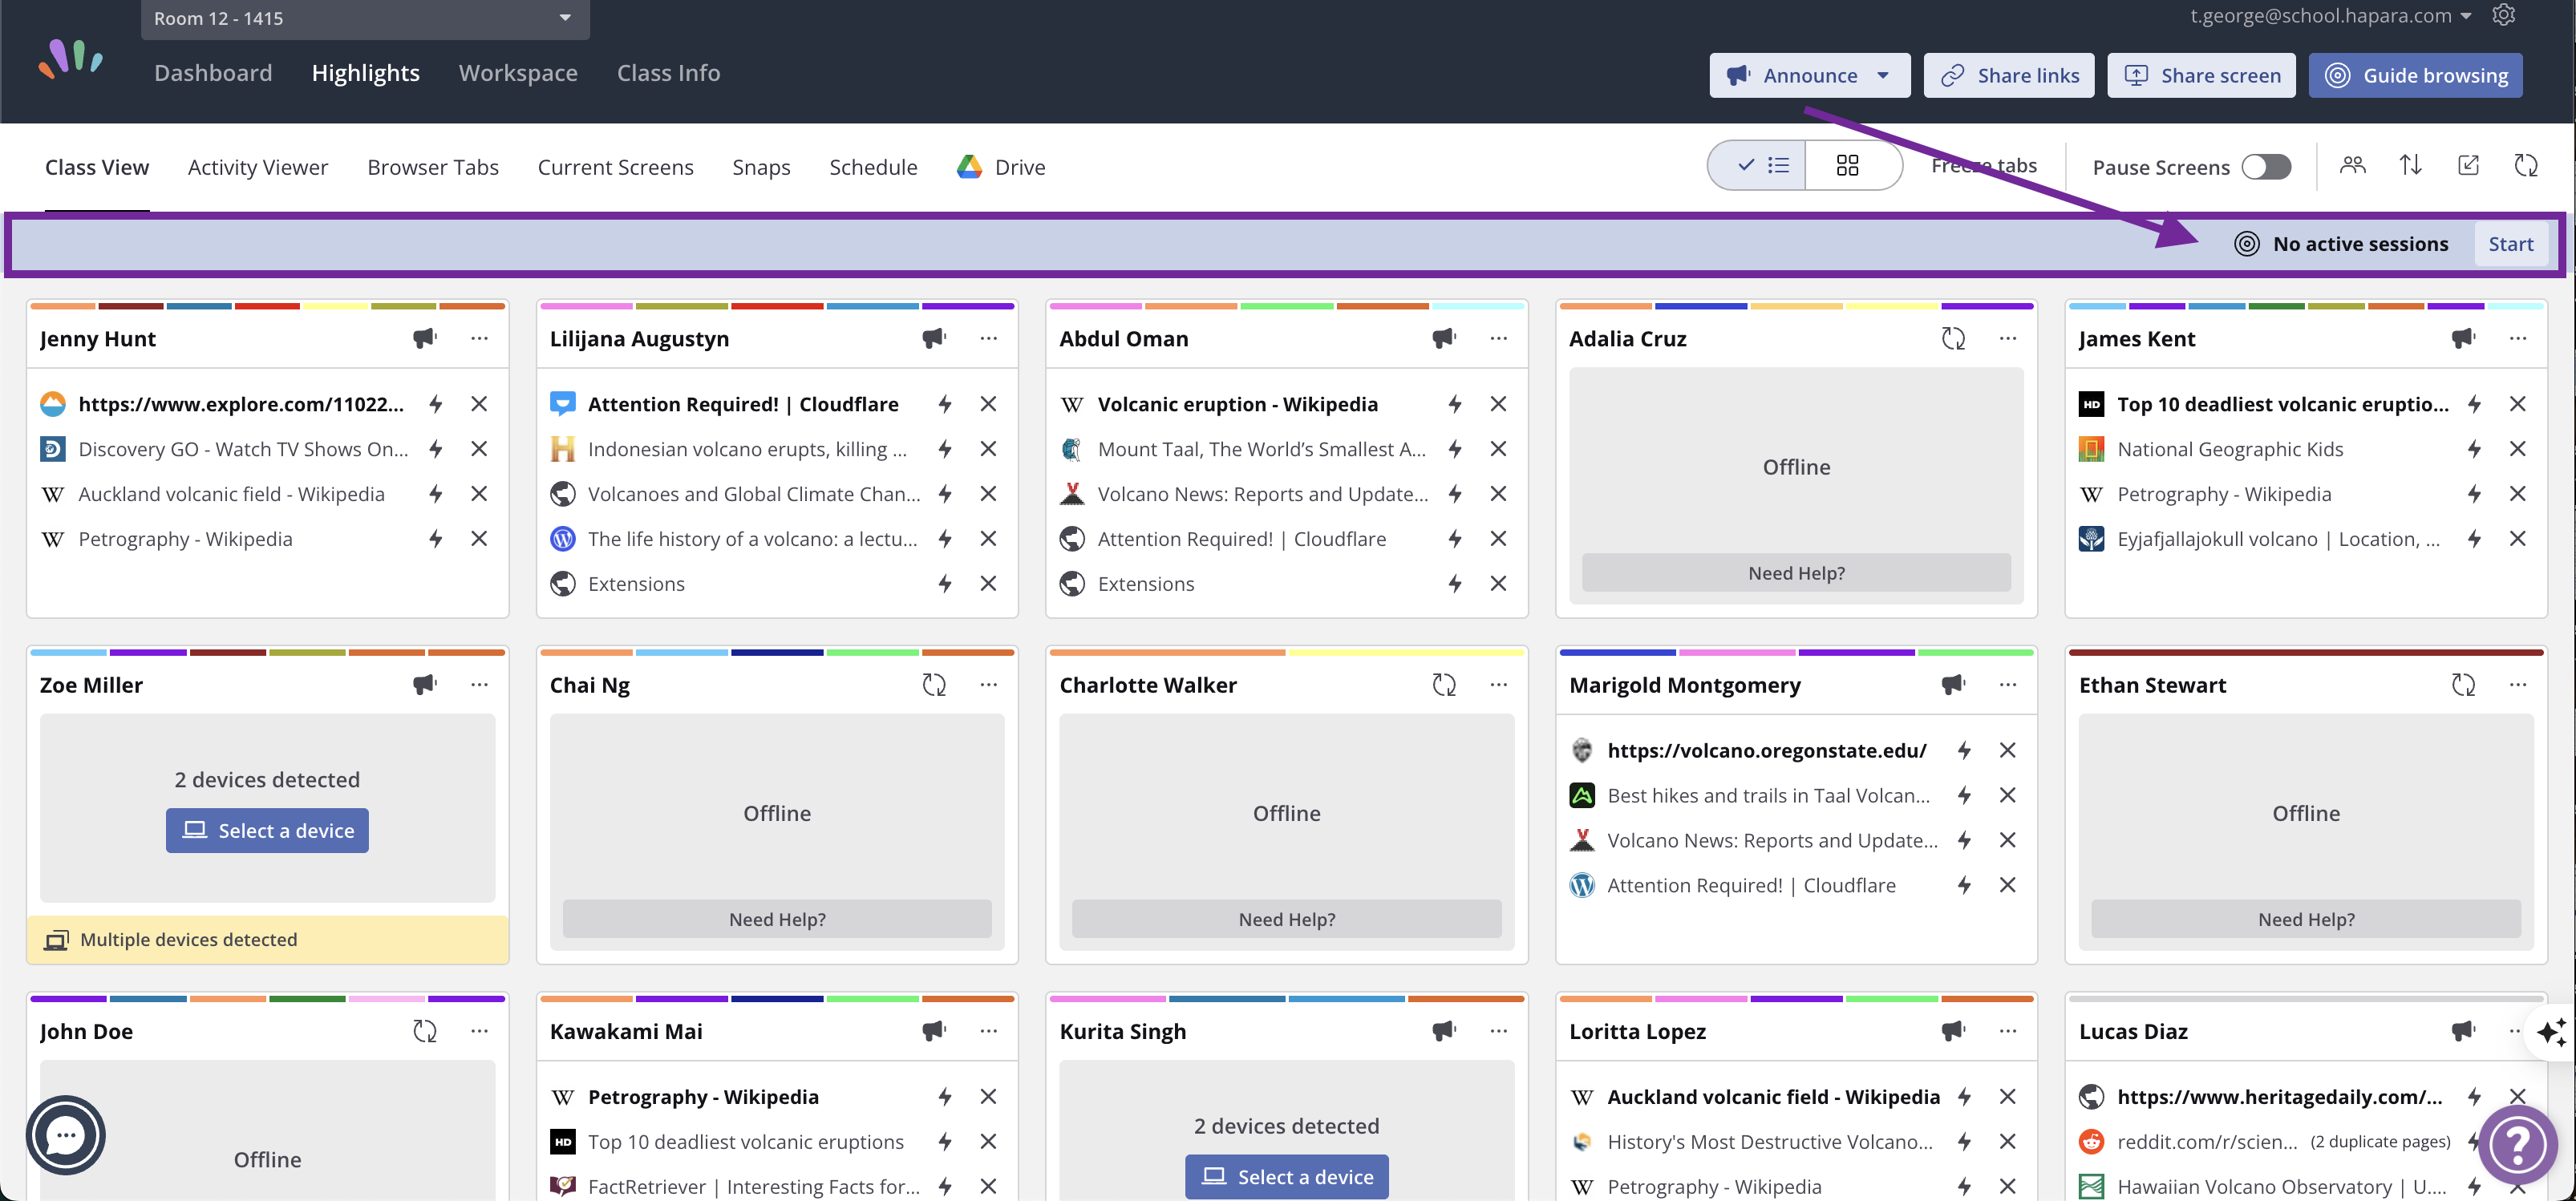Refresh Chai Ng's card status

pos(934,684)
